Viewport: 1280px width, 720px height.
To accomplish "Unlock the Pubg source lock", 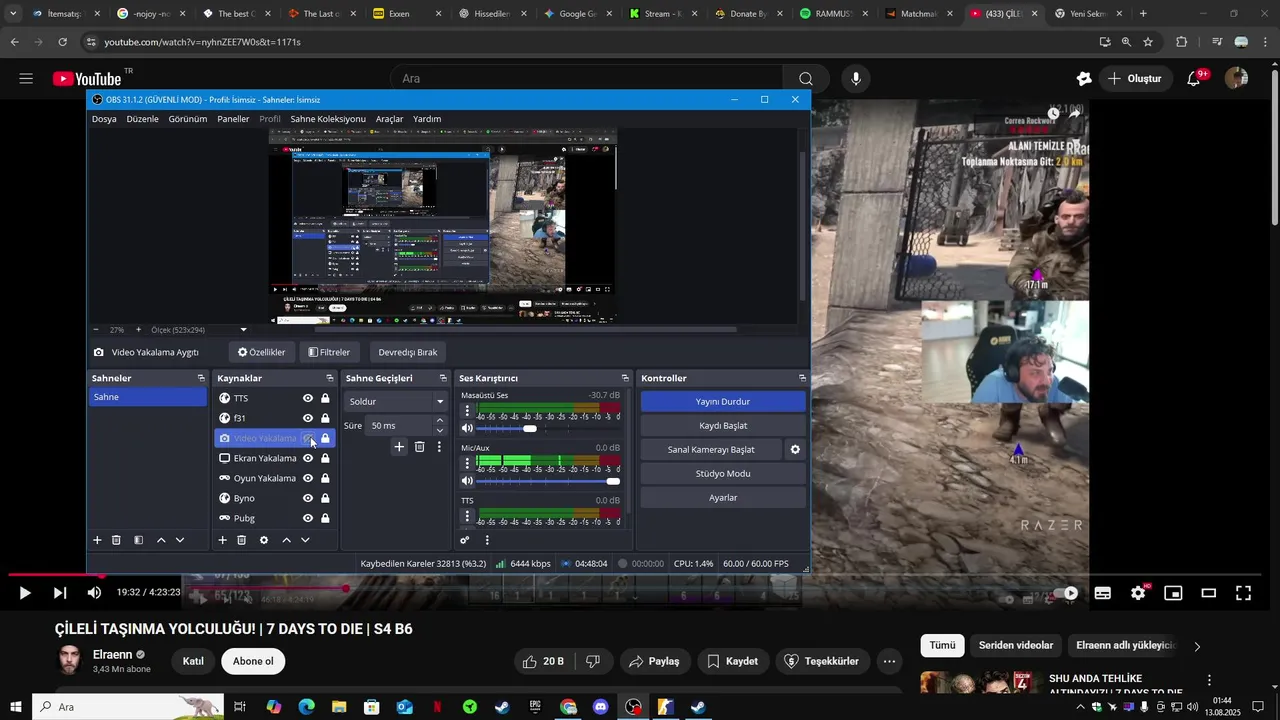I will coord(325,518).
